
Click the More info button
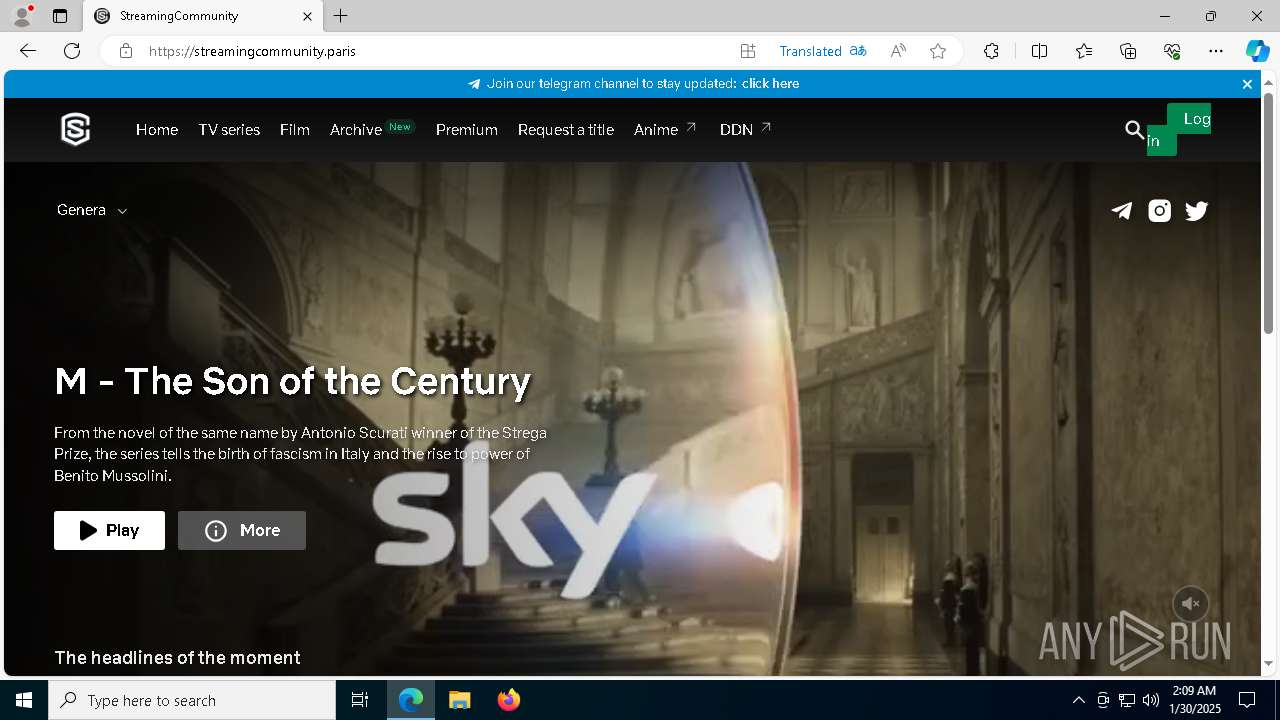point(242,530)
